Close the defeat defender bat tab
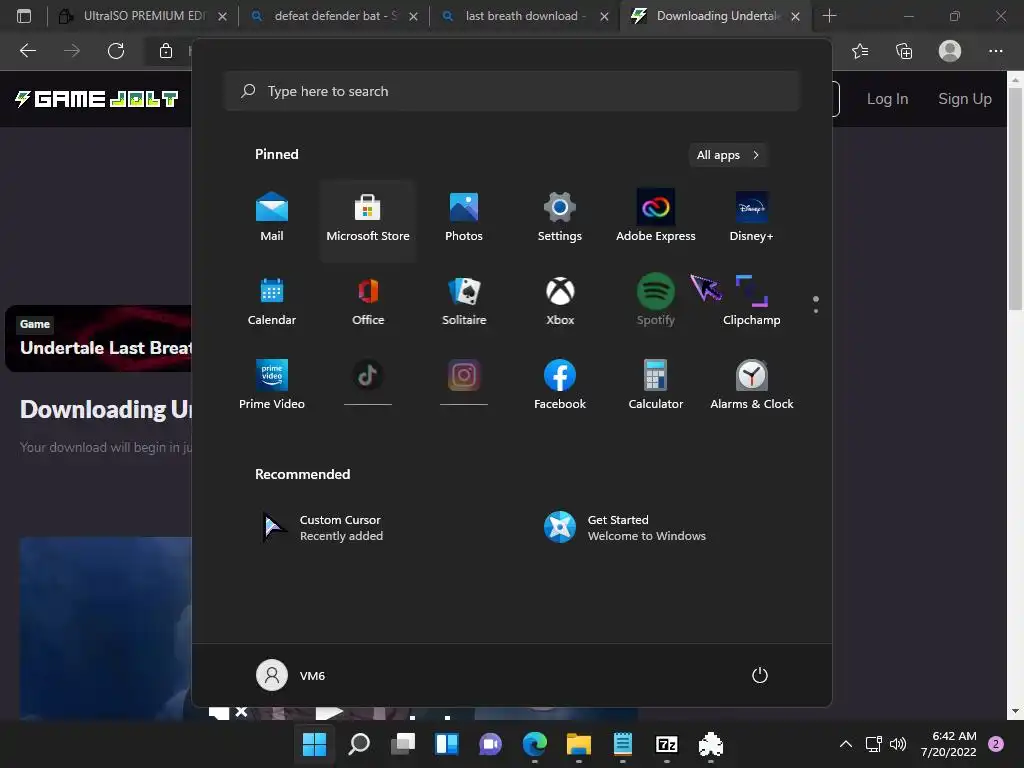1024x768 pixels. (x=413, y=16)
